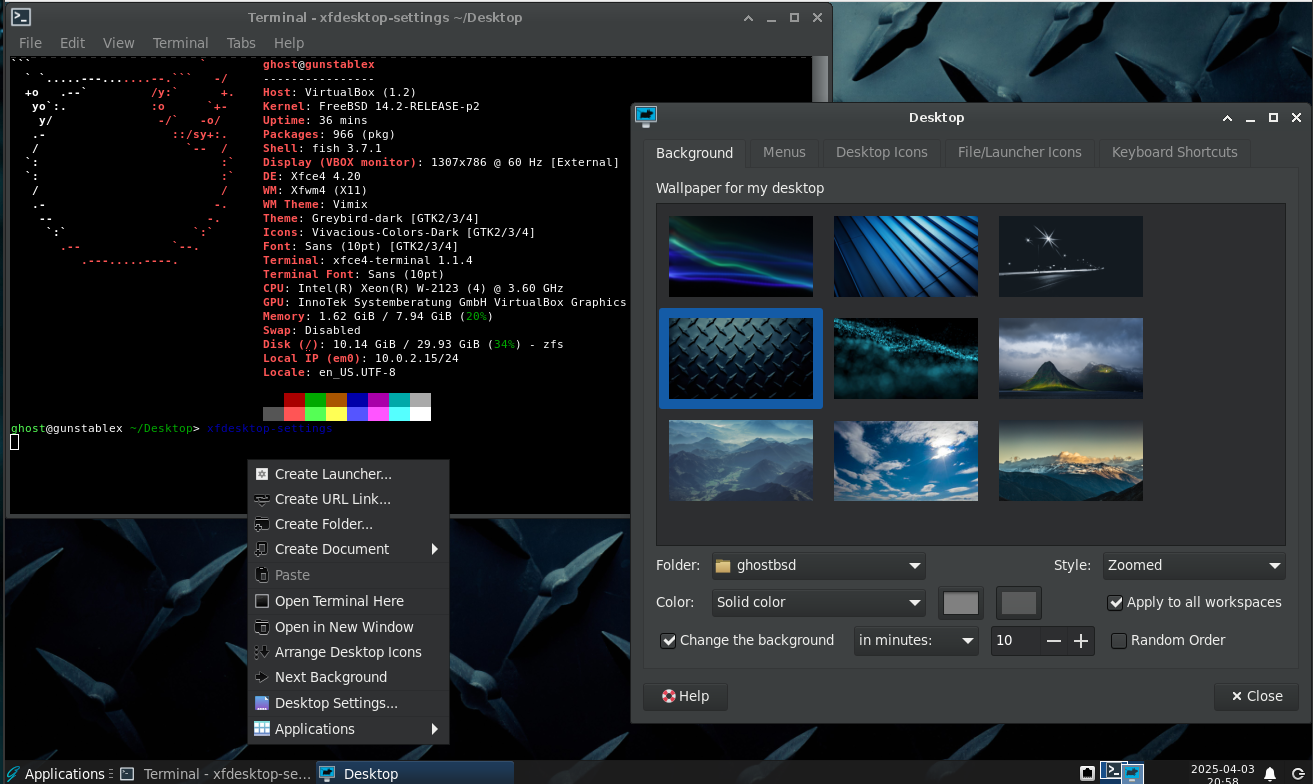Click the Open Terminal Here icon
Image resolution: width=1313 pixels, height=784 pixels.
point(262,601)
